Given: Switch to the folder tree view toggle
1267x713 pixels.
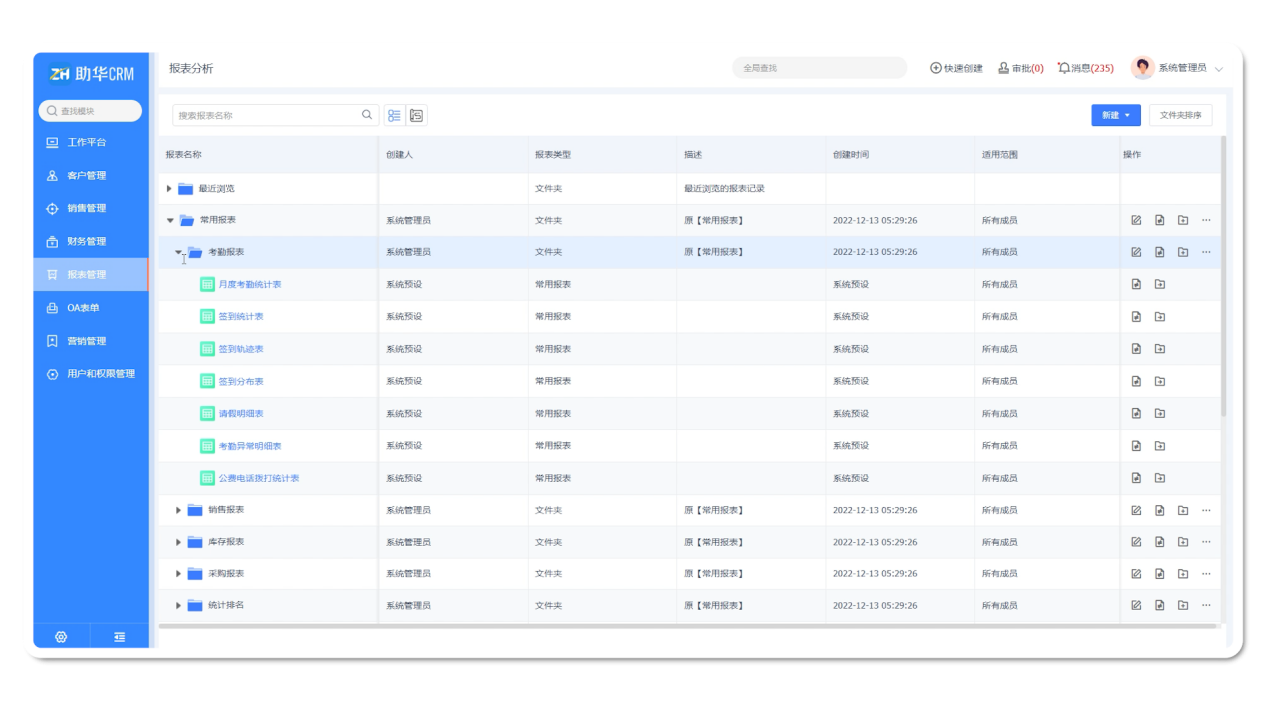Looking at the screenshot, I should [x=417, y=116].
